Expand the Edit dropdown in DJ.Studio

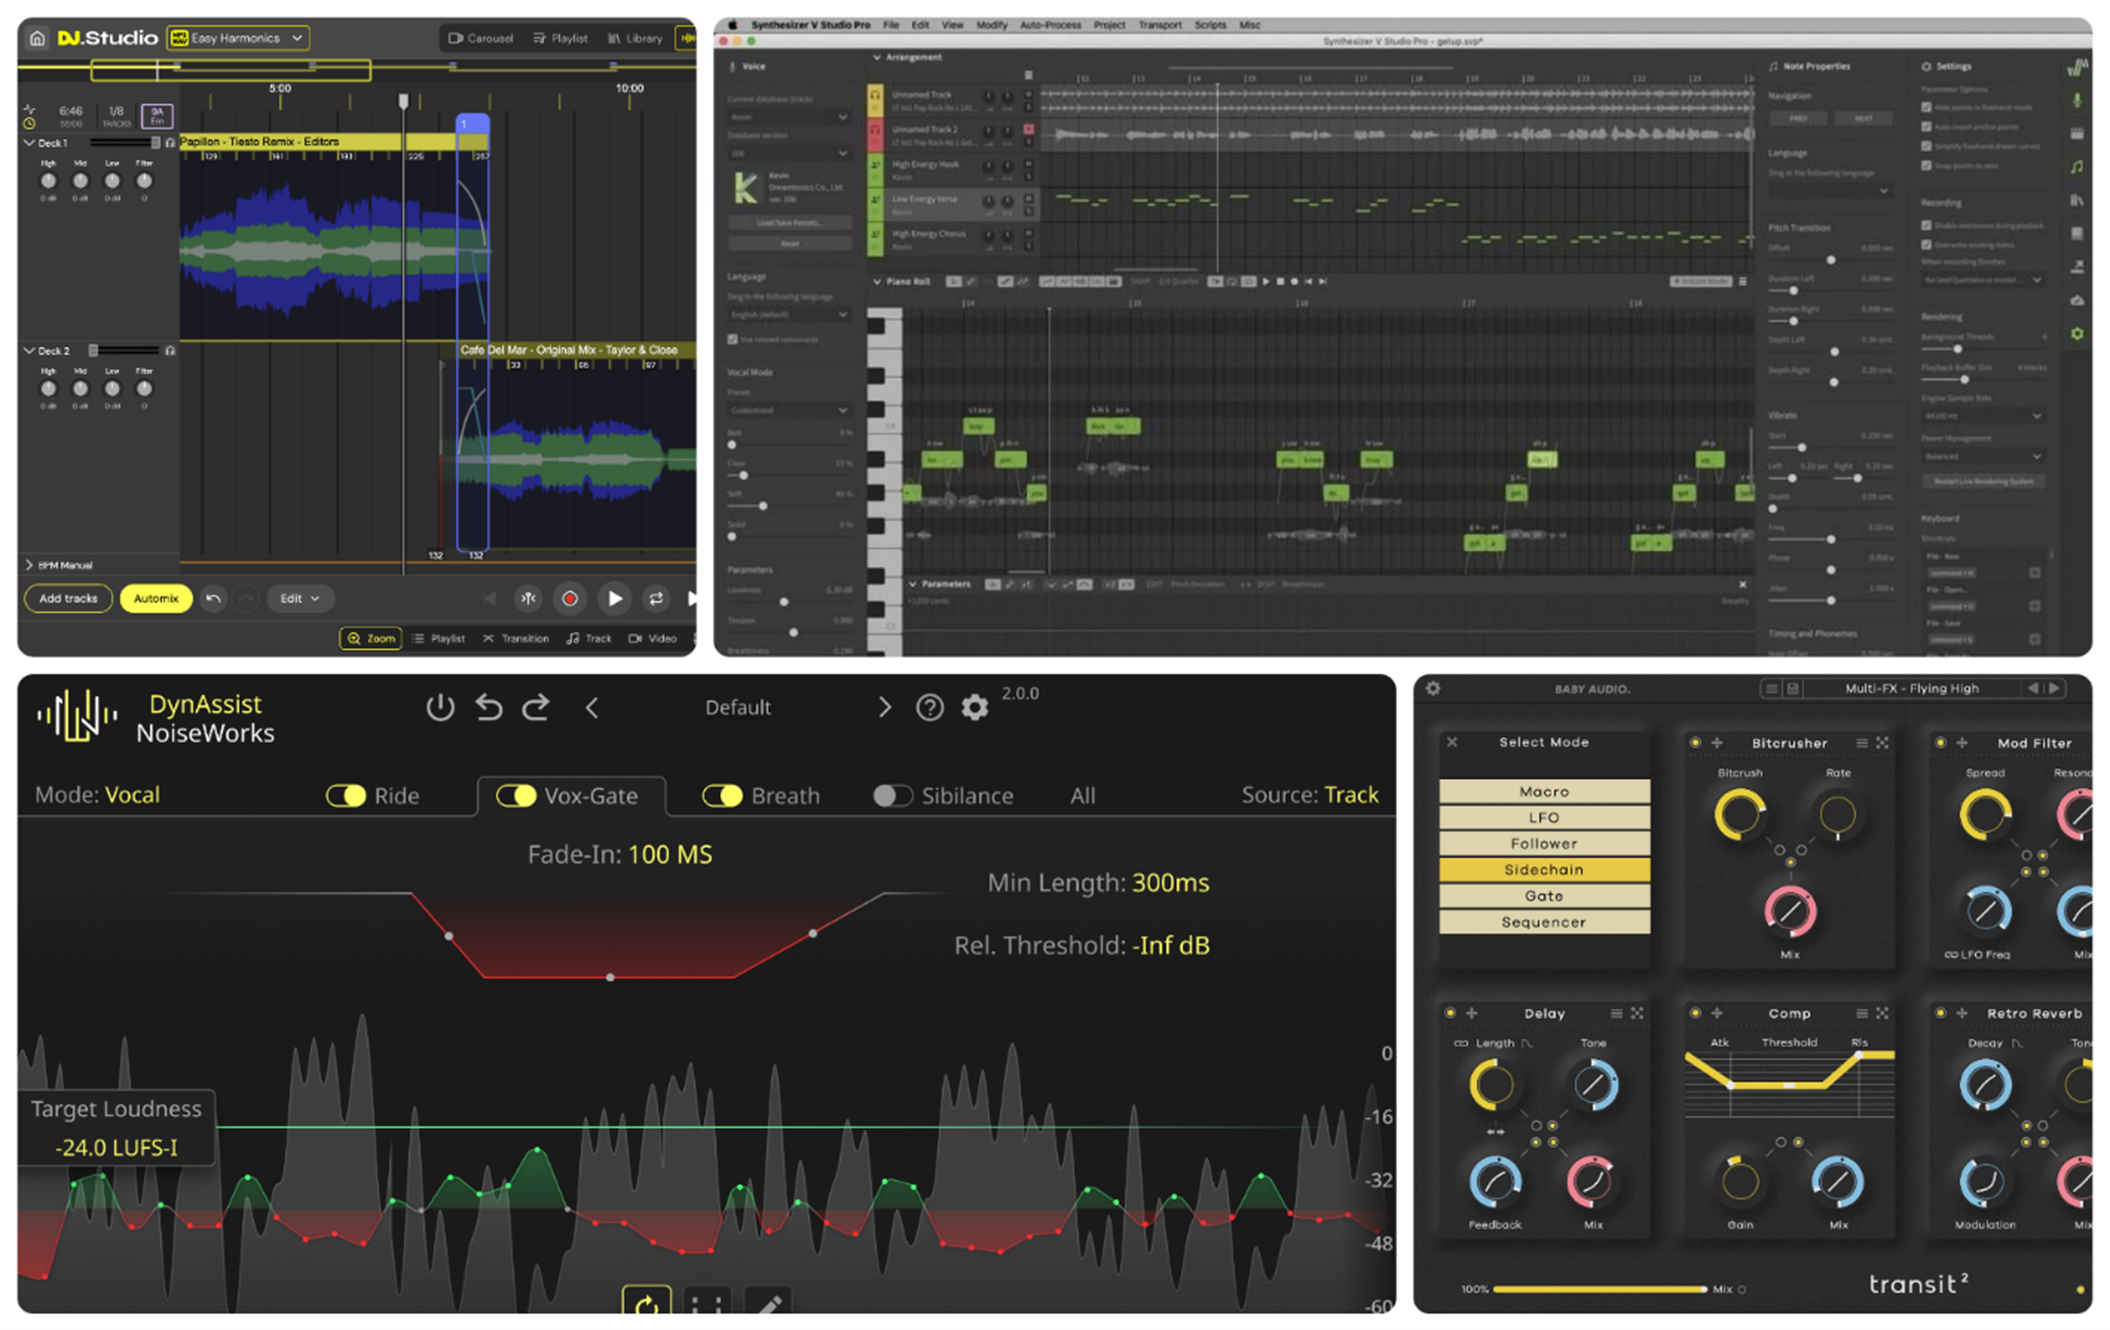click(x=299, y=599)
